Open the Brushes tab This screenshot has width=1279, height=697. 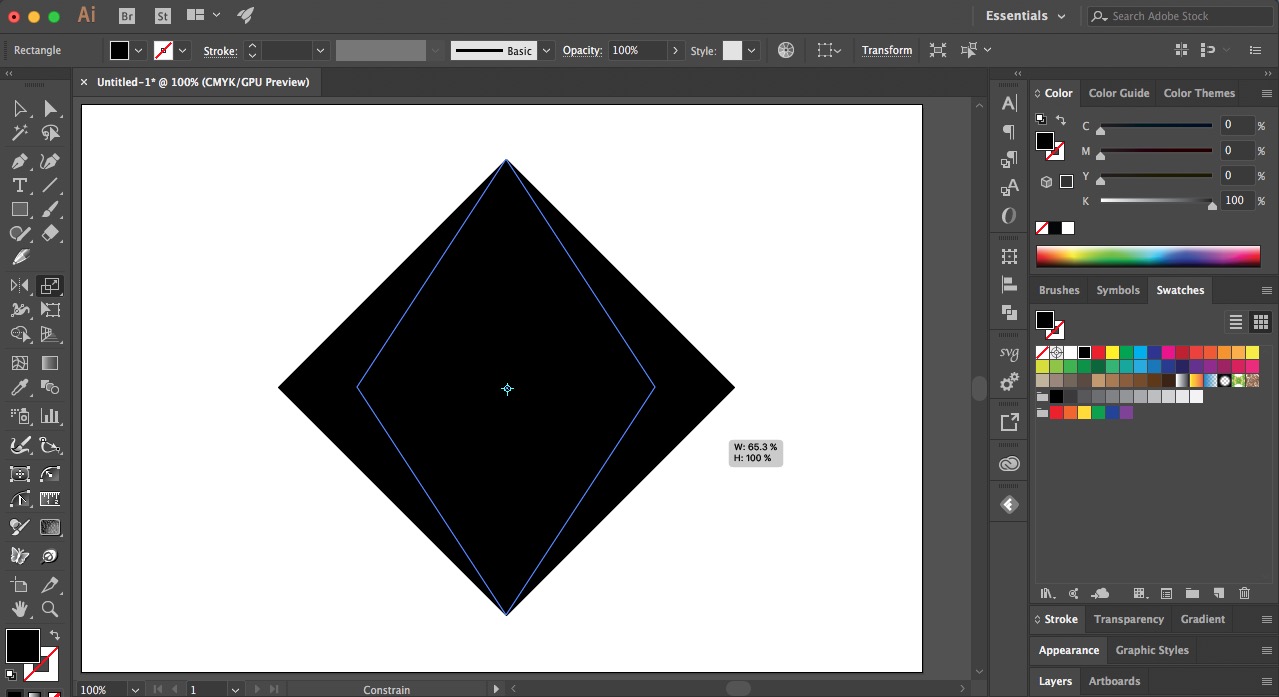[x=1059, y=290]
